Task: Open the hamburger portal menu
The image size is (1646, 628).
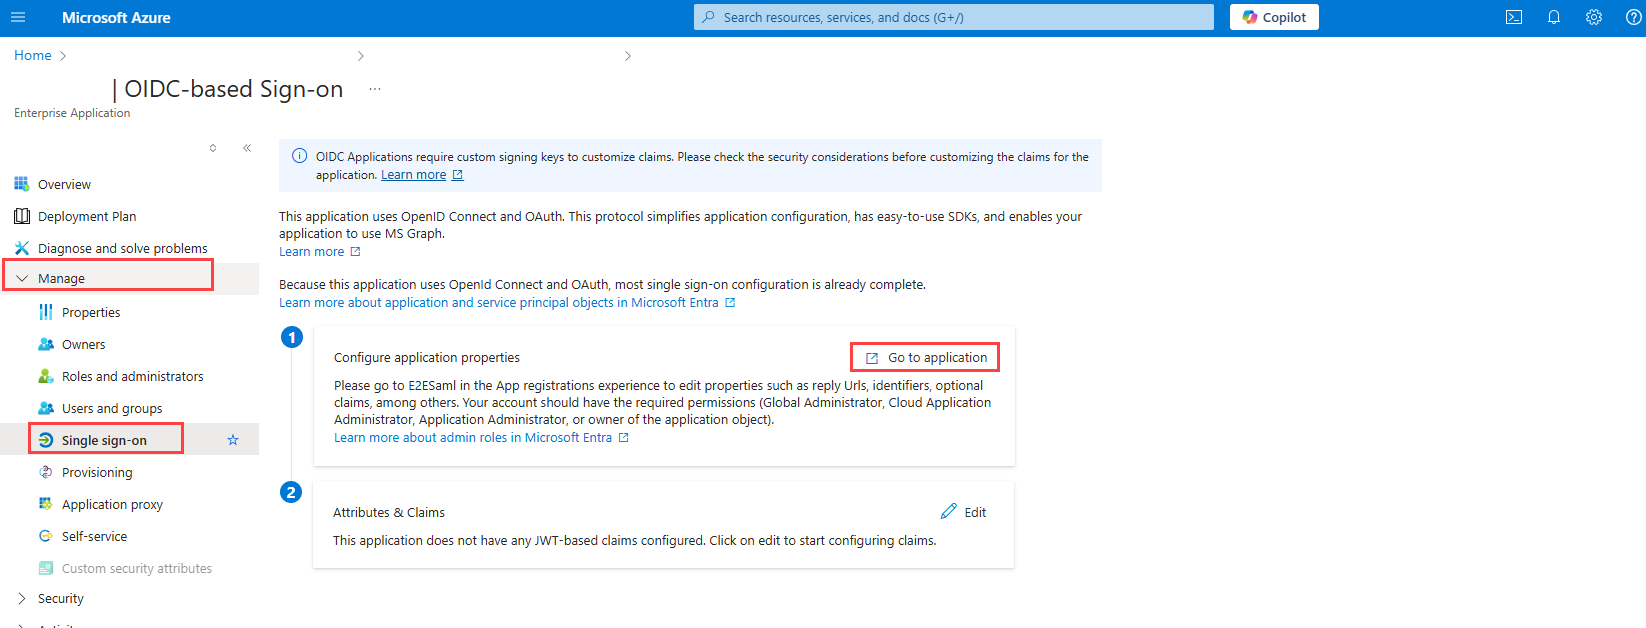Action: [18, 17]
